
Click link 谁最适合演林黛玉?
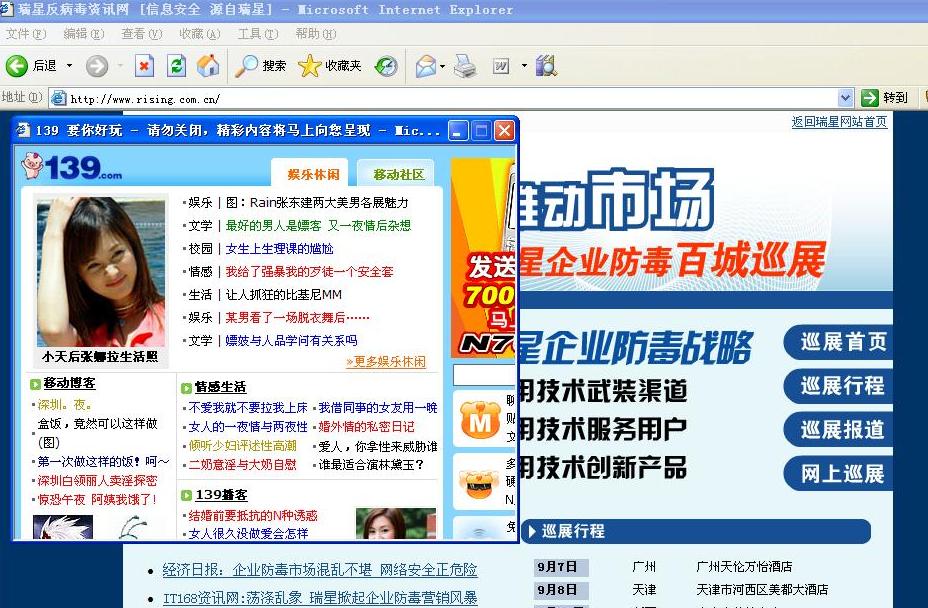[x=371, y=465]
